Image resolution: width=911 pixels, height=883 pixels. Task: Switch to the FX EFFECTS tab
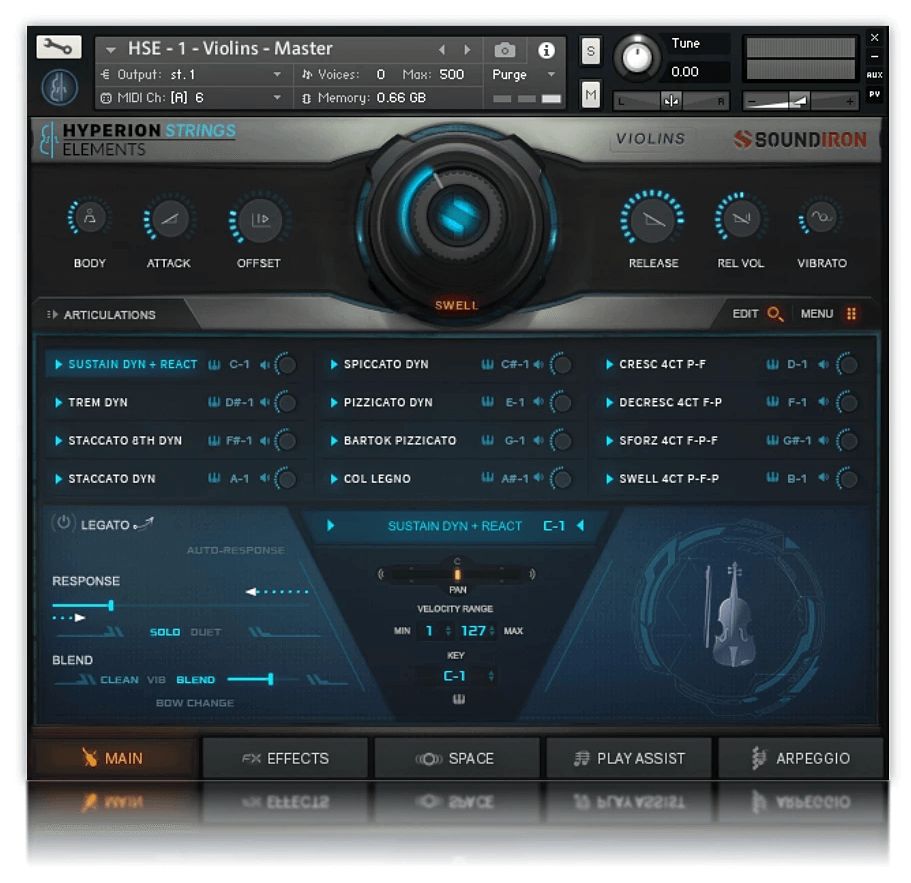[x=286, y=758]
